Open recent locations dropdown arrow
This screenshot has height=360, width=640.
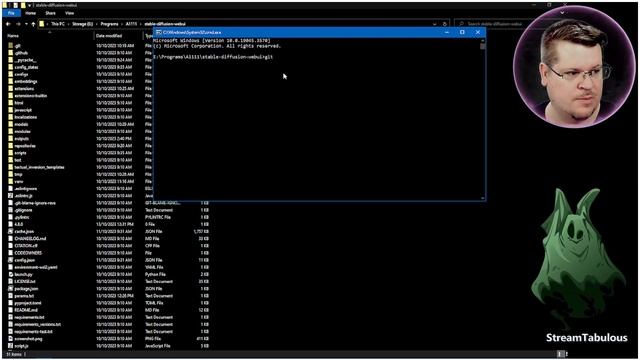[x=26, y=24]
